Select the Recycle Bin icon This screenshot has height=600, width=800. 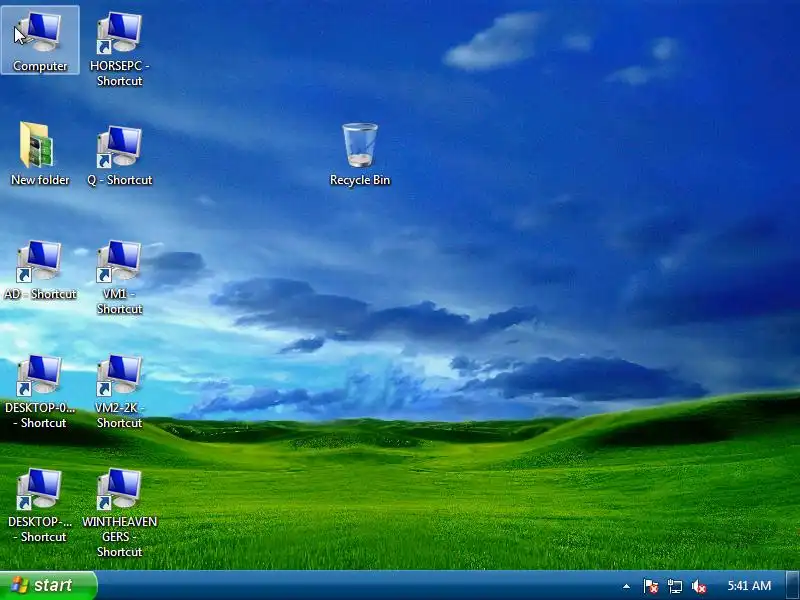360,153
